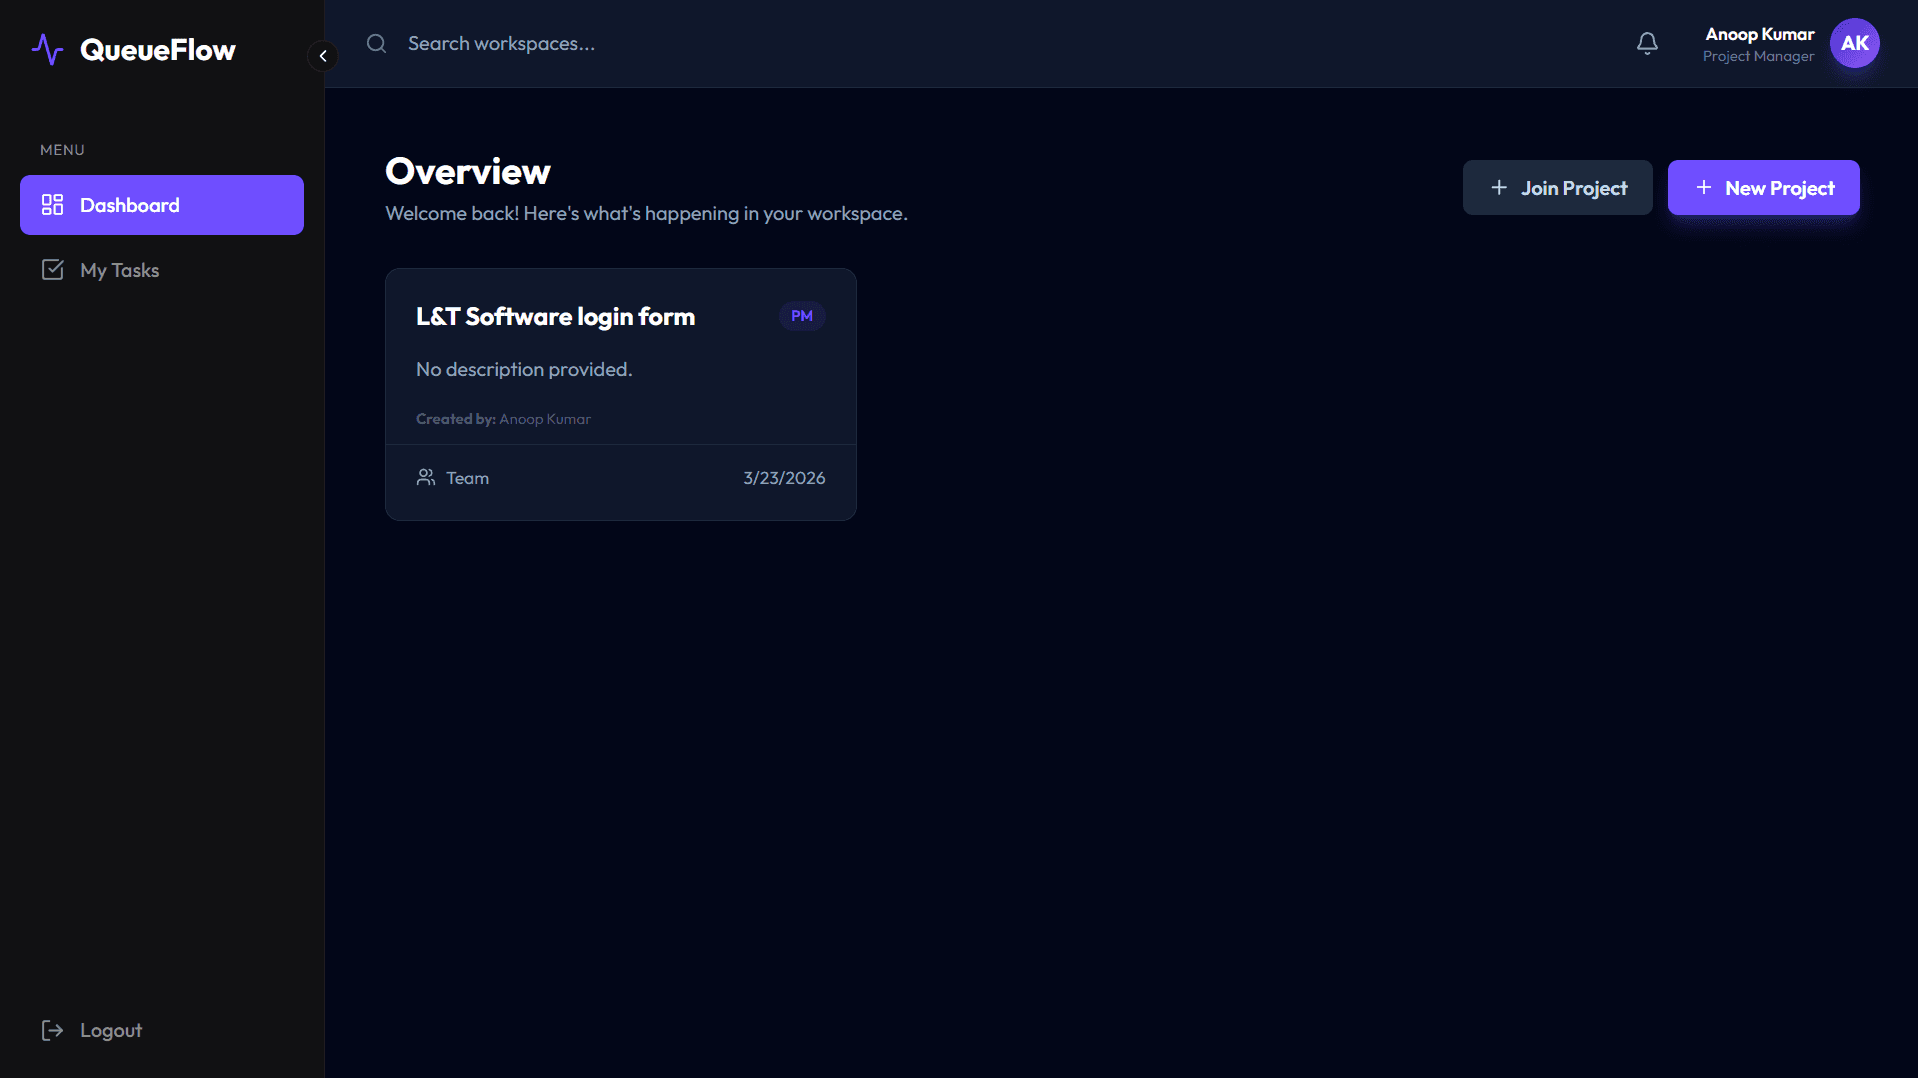Click the Anoop Kumar profile name

(x=1759, y=34)
